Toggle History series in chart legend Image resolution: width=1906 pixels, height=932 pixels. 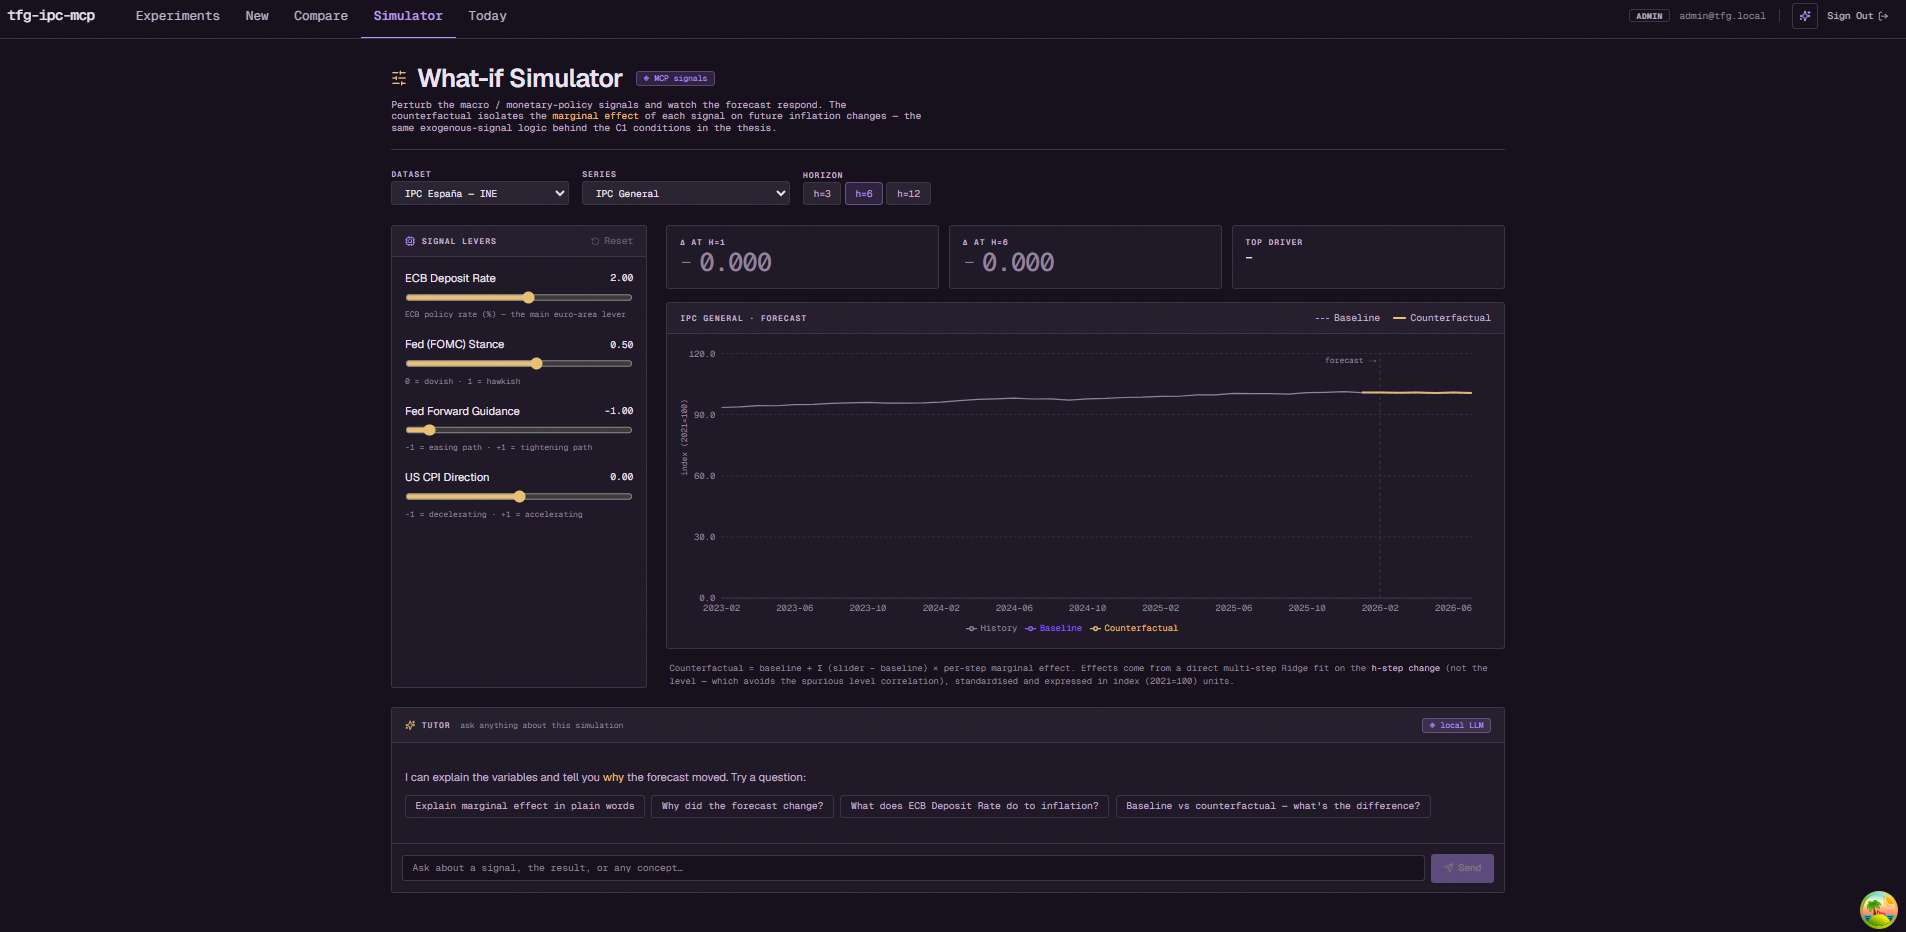pos(991,628)
